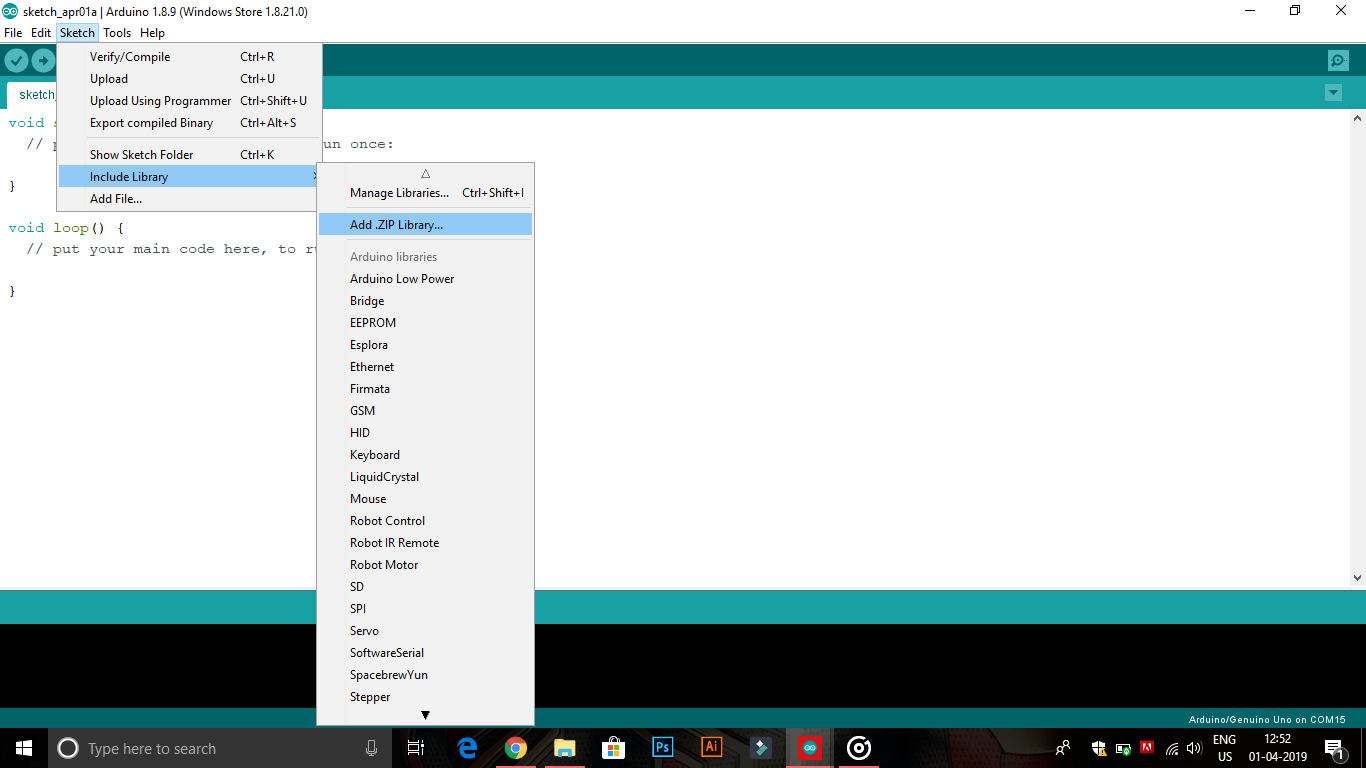Select the Servo library
The image size is (1366, 768).
pos(364,630)
